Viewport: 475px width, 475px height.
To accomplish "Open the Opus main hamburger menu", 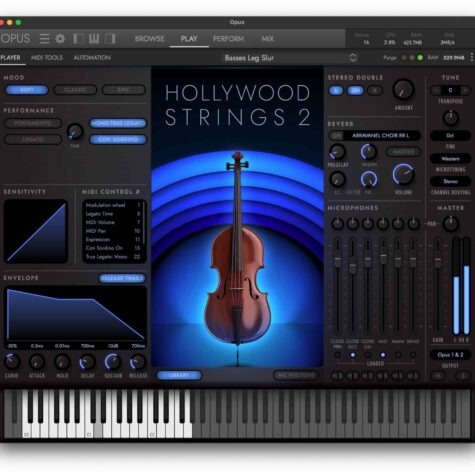I will pyautogui.click(x=44, y=39).
